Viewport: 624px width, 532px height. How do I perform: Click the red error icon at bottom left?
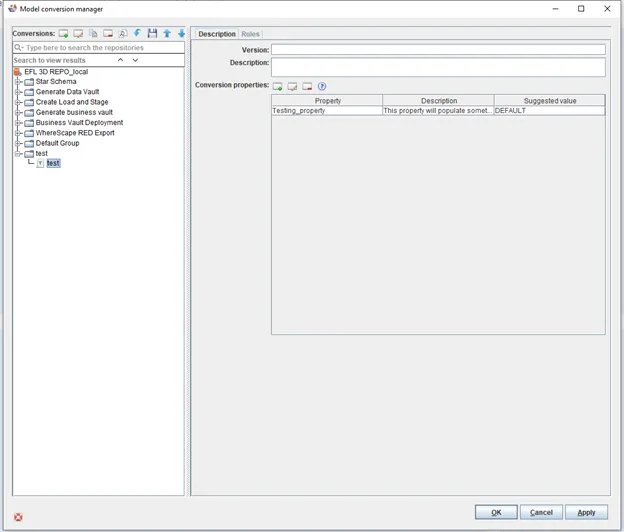18,517
